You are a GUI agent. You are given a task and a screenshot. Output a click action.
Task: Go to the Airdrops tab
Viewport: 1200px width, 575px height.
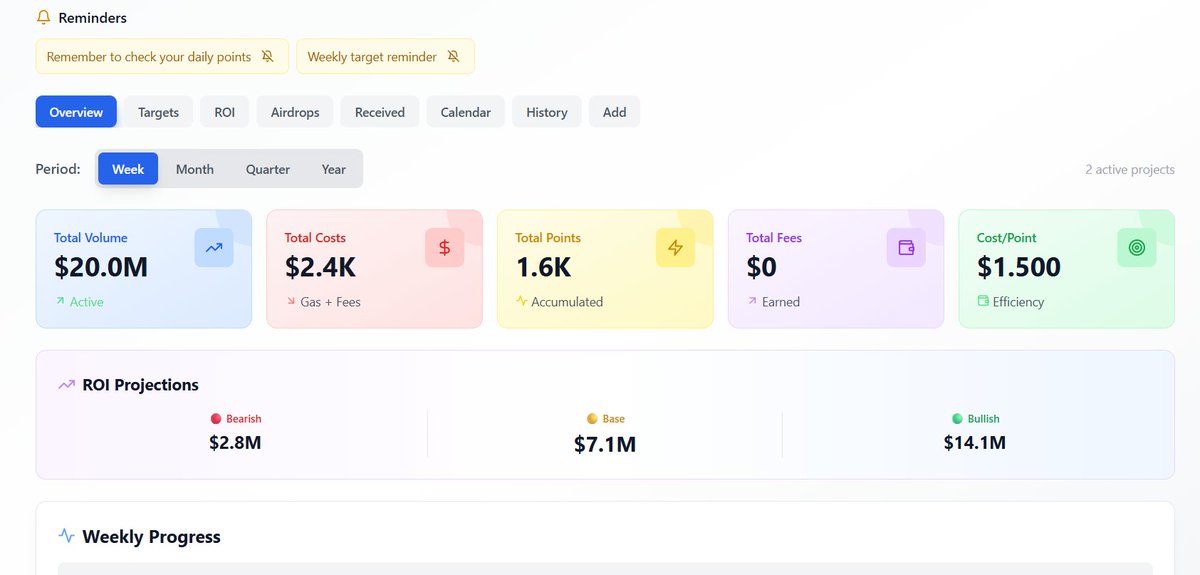pos(295,112)
